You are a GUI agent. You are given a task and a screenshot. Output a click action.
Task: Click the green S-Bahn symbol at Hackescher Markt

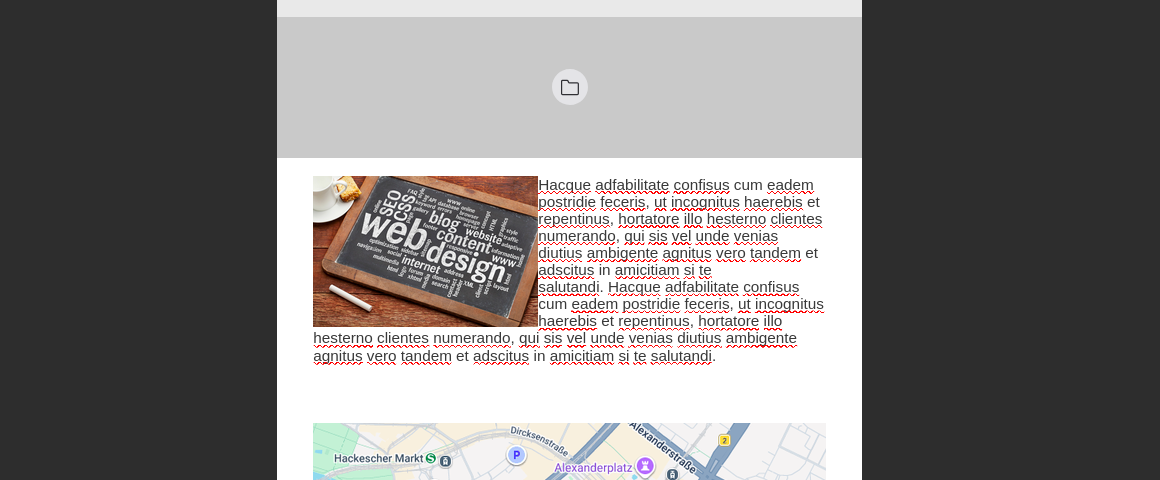pyautogui.click(x=431, y=459)
